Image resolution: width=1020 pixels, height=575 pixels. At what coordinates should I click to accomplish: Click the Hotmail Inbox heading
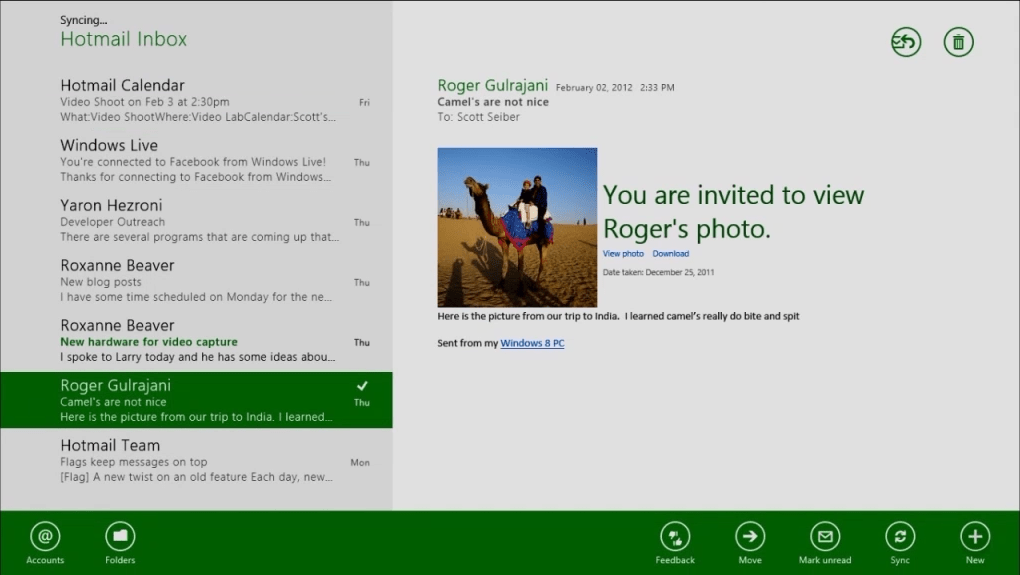[x=124, y=39]
